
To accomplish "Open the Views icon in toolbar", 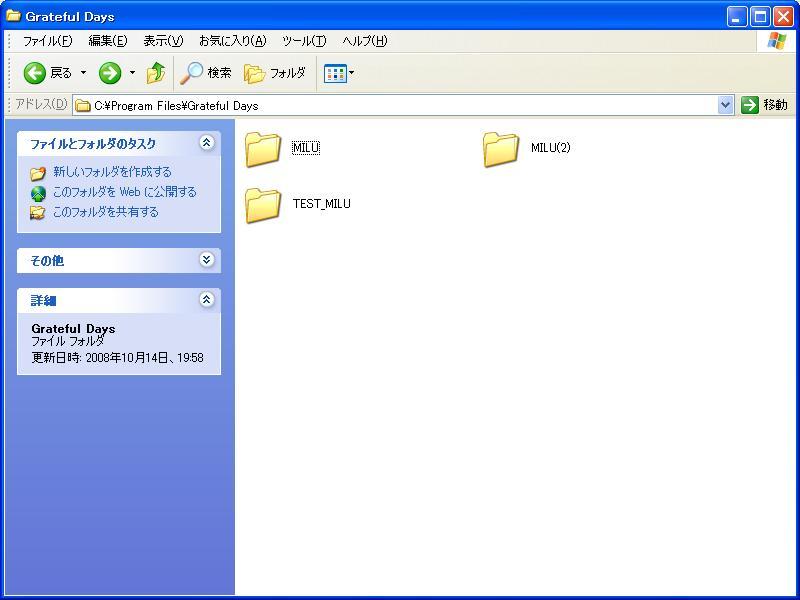I will (x=335, y=73).
